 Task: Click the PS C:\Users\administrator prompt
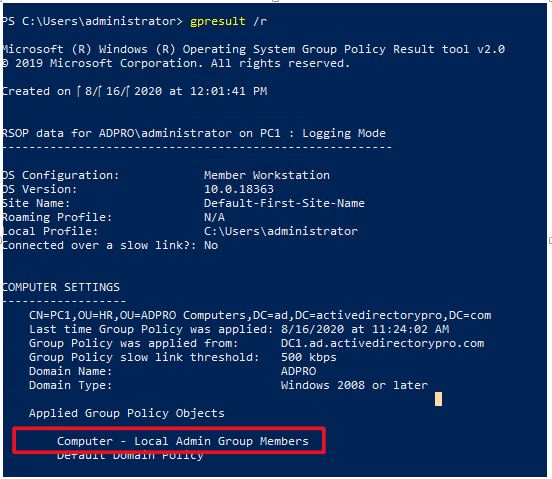(92, 21)
